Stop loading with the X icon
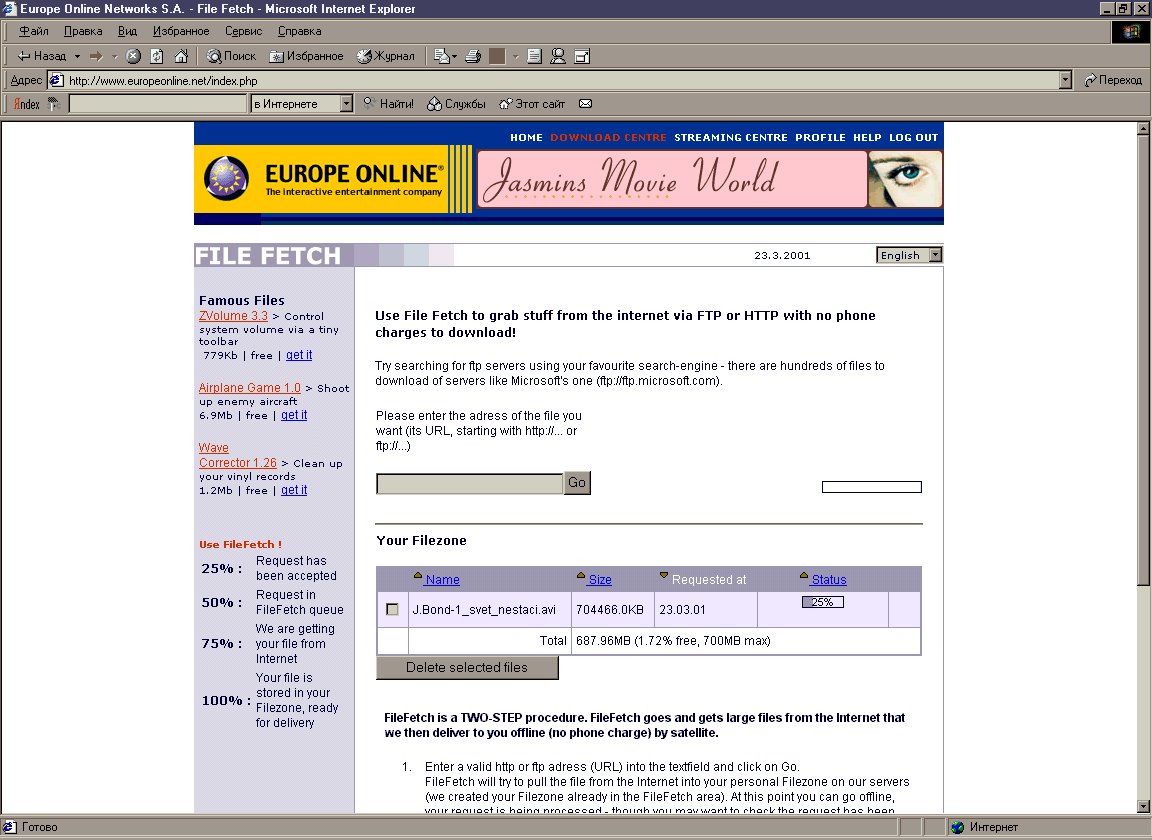The width and height of the screenshot is (1152, 840). click(133, 56)
